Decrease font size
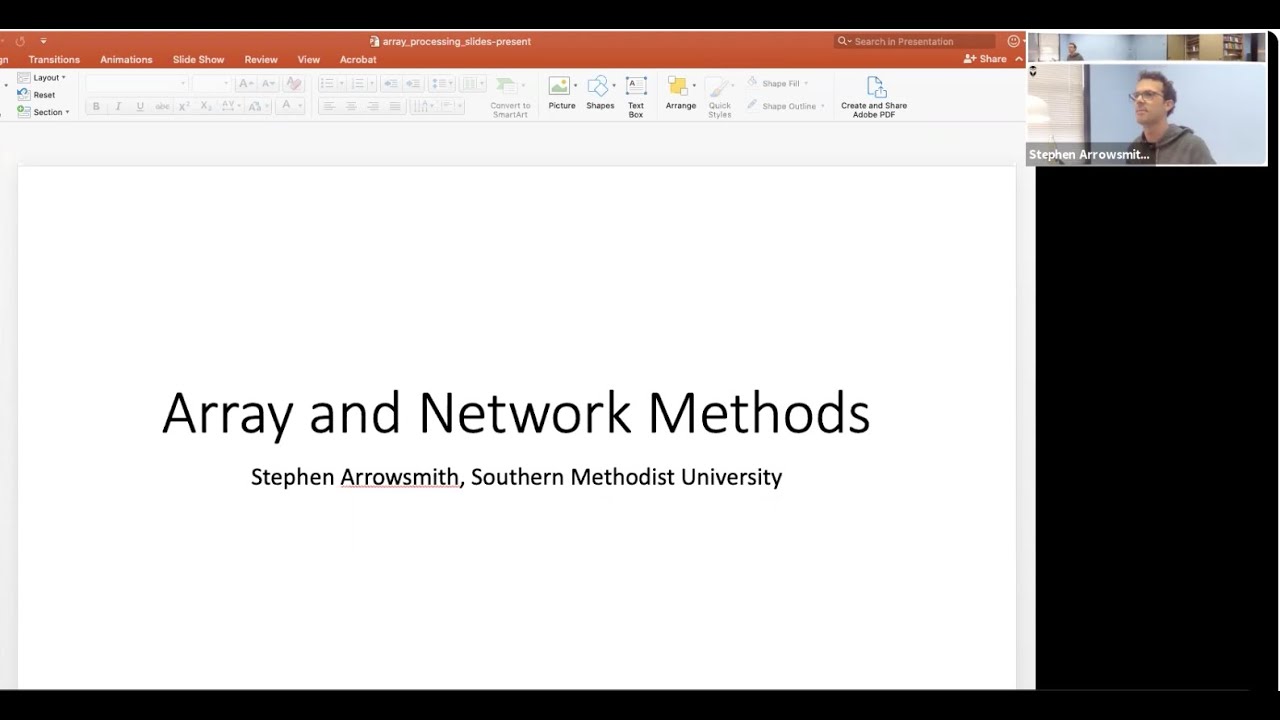 click(x=268, y=83)
